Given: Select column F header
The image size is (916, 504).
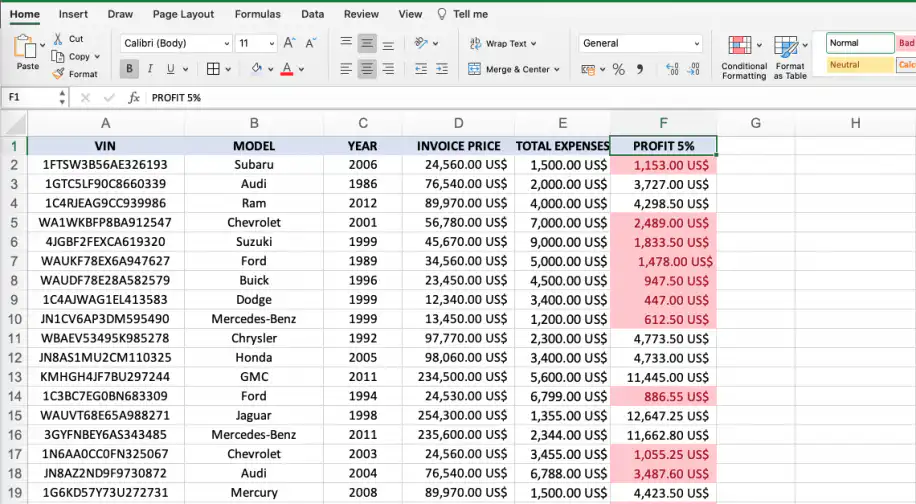Looking at the screenshot, I should click(663, 123).
